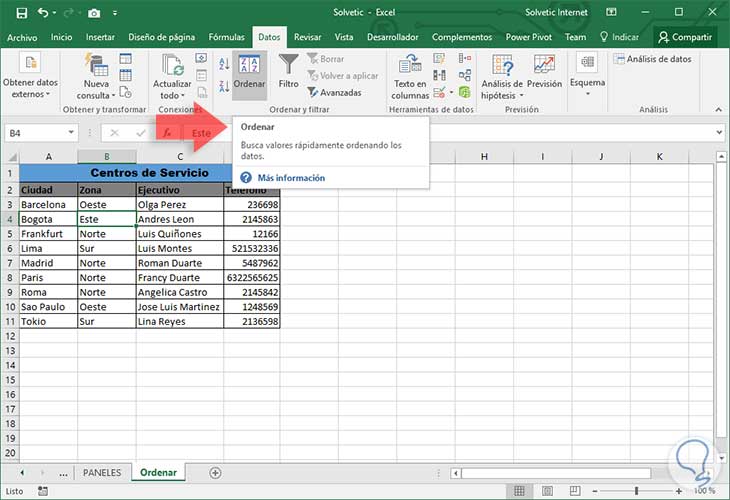Click the zoom slider handle
Image resolution: width=730 pixels, height=500 pixels.
pos(636,491)
